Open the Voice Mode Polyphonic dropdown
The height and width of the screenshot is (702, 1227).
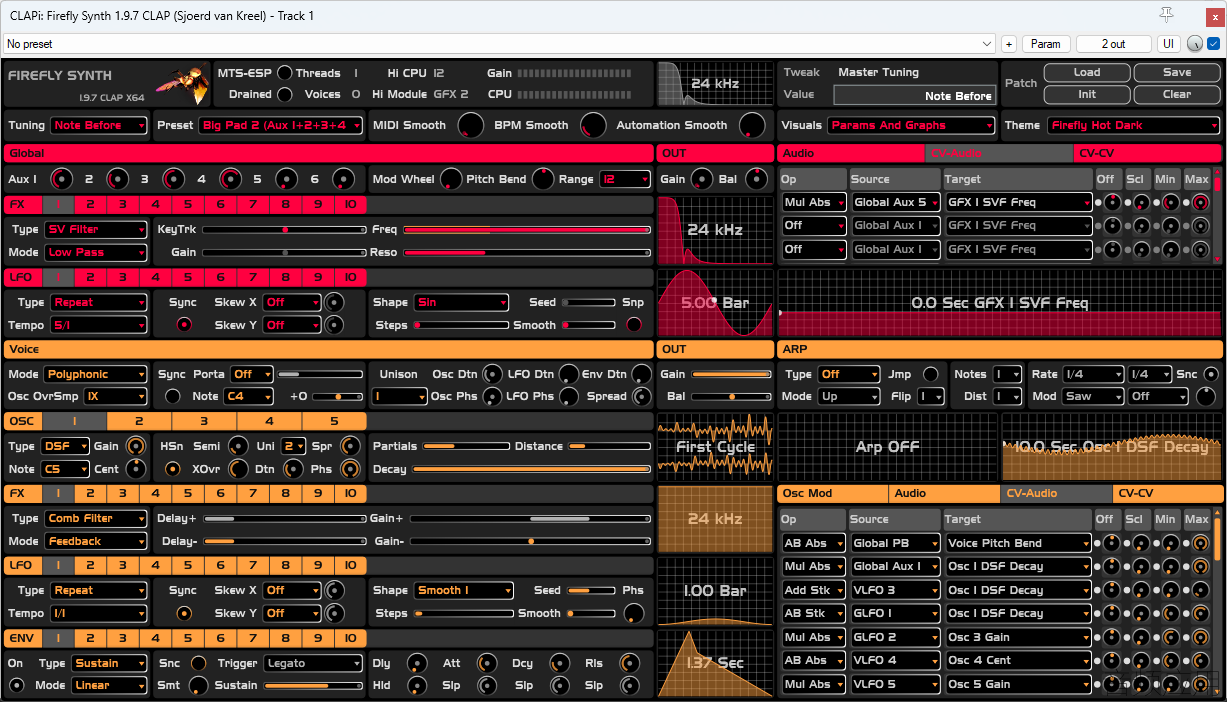96,374
